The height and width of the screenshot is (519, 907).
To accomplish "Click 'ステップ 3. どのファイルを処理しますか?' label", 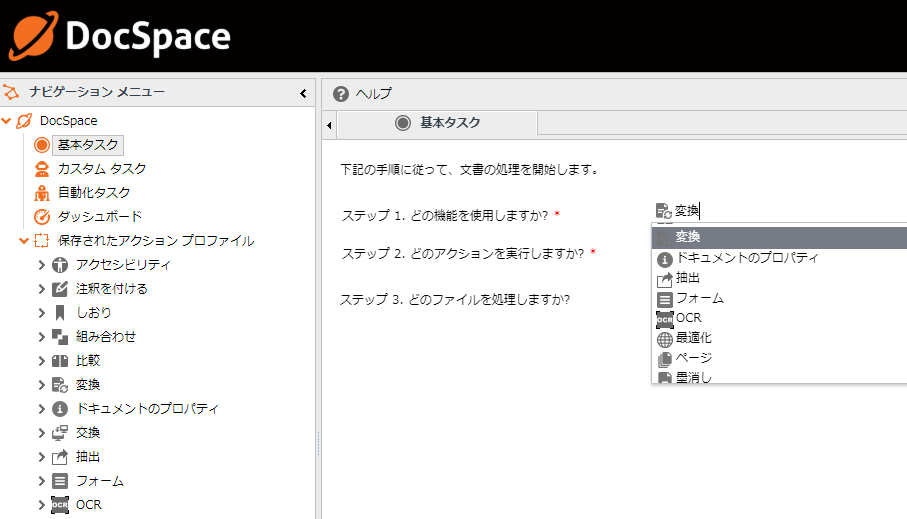I will pos(455,300).
